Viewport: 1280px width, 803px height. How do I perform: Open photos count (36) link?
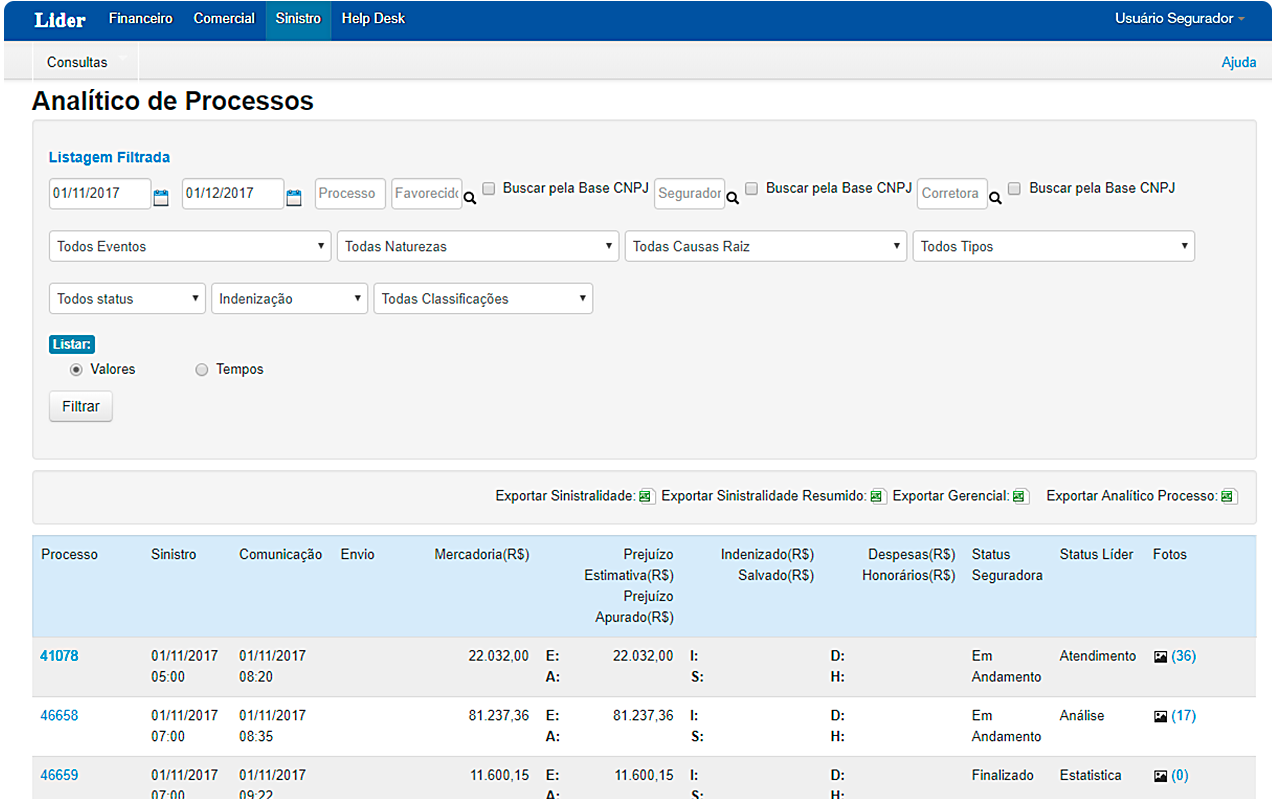1183,656
